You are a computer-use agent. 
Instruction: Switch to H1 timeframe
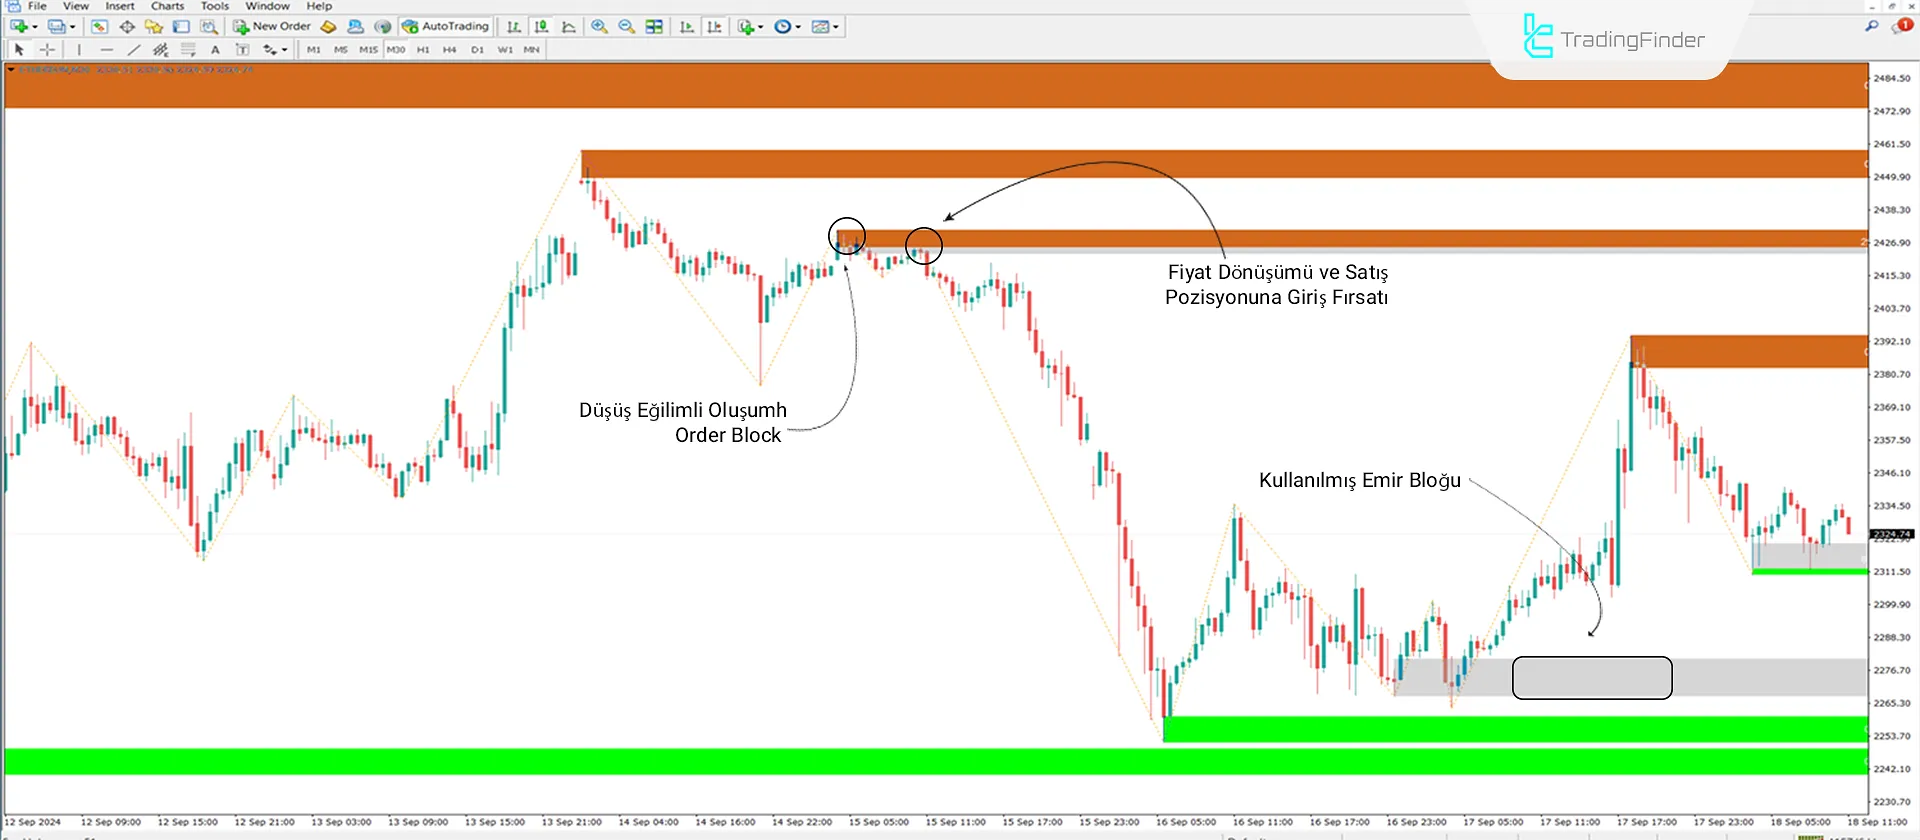coord(423,49)
